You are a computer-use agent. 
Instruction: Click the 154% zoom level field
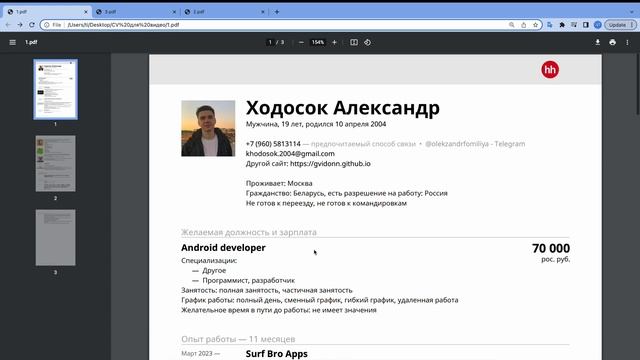(318, 42)
